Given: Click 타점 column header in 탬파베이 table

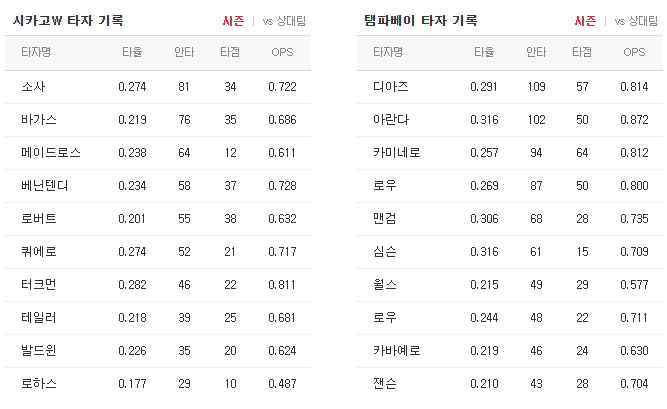Looking at the screenshot, I should tap(581, 52).
